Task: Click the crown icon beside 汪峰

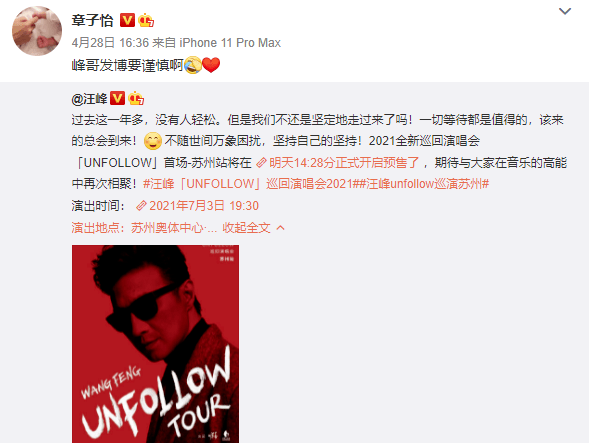Action: click(136, 99)
